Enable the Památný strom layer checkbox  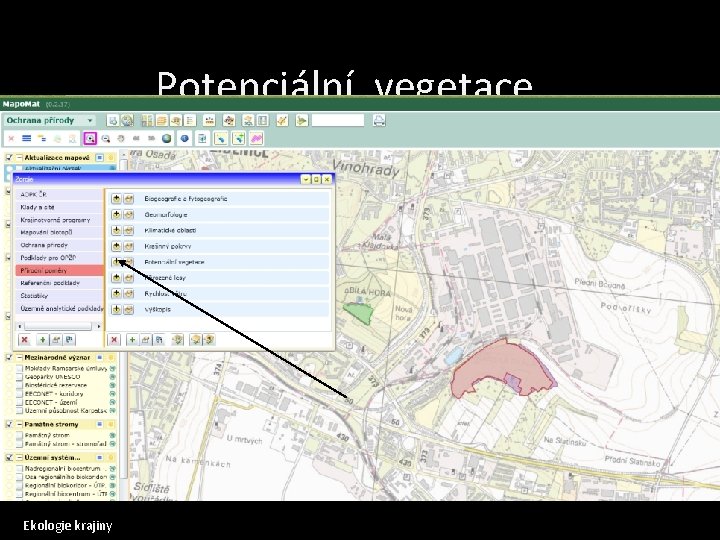19,435
